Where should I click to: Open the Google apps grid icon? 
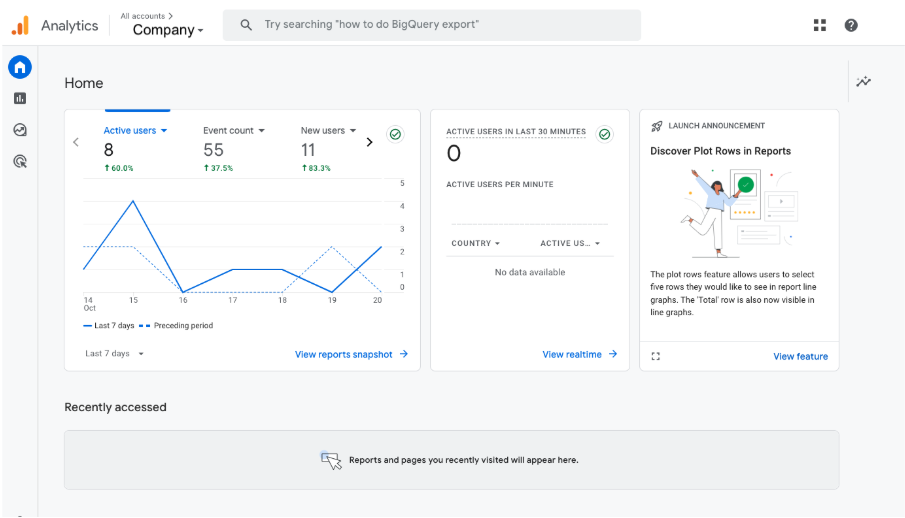820,25
